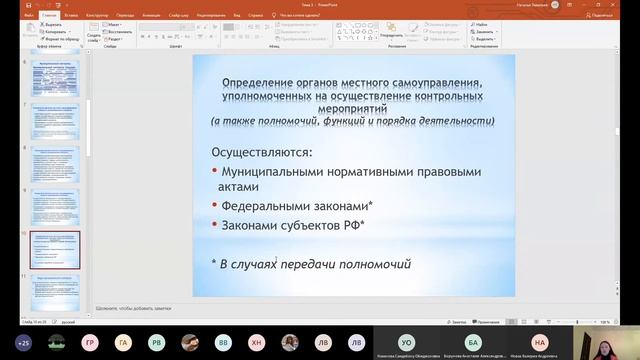Switch to Reading view icon
Viewport: 640px width, 360px height.
536,322
